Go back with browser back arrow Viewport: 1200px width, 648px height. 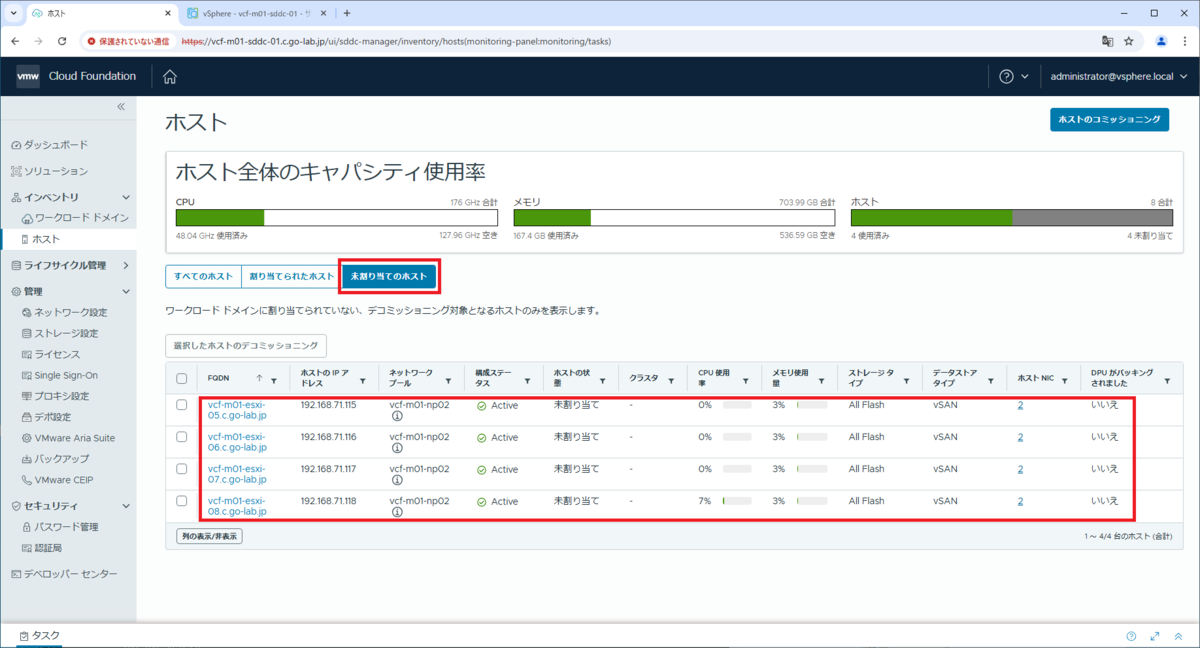click(16, 42)
